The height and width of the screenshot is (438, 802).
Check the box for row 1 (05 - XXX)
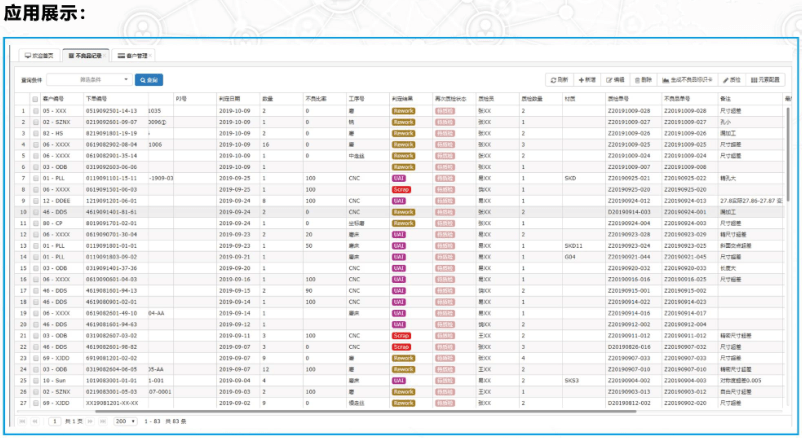tap(35, 111)
